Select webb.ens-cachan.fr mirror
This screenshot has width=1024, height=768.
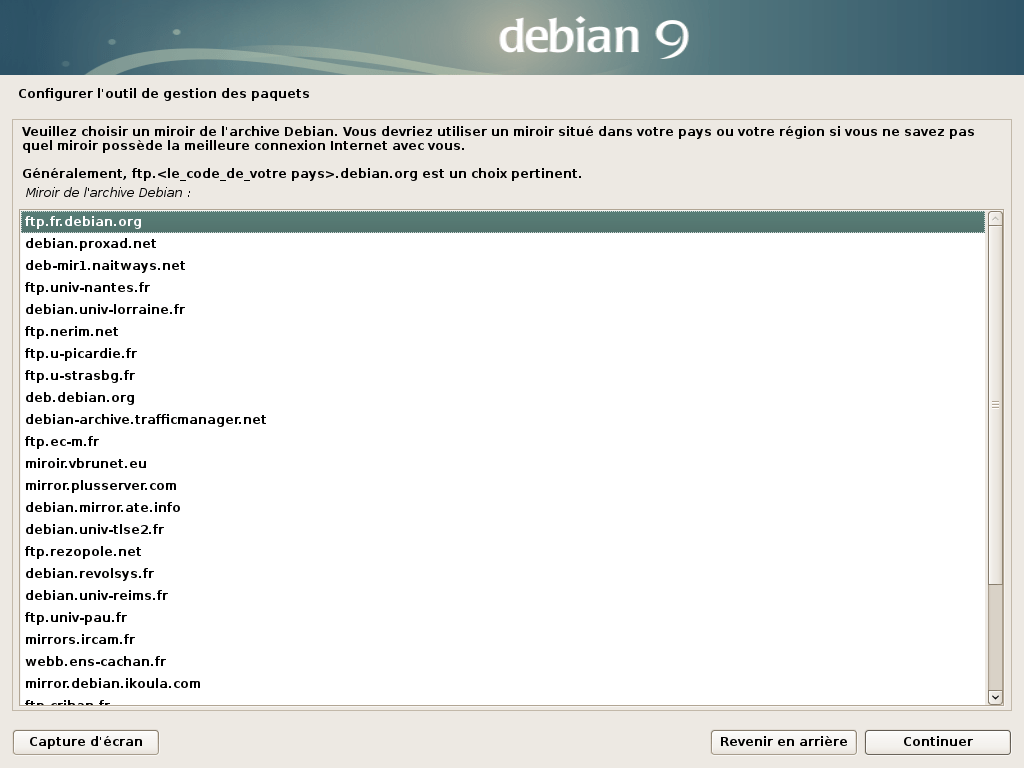click(x=502, y=662)
